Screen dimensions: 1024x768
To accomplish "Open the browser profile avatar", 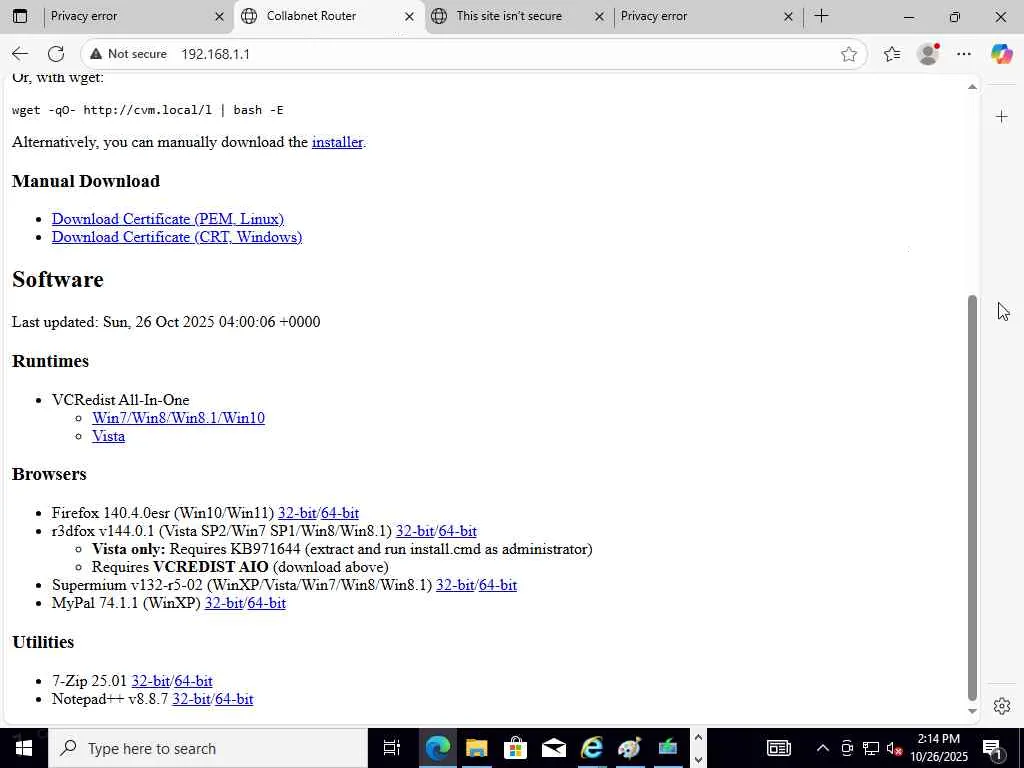I will pos(928,54).
